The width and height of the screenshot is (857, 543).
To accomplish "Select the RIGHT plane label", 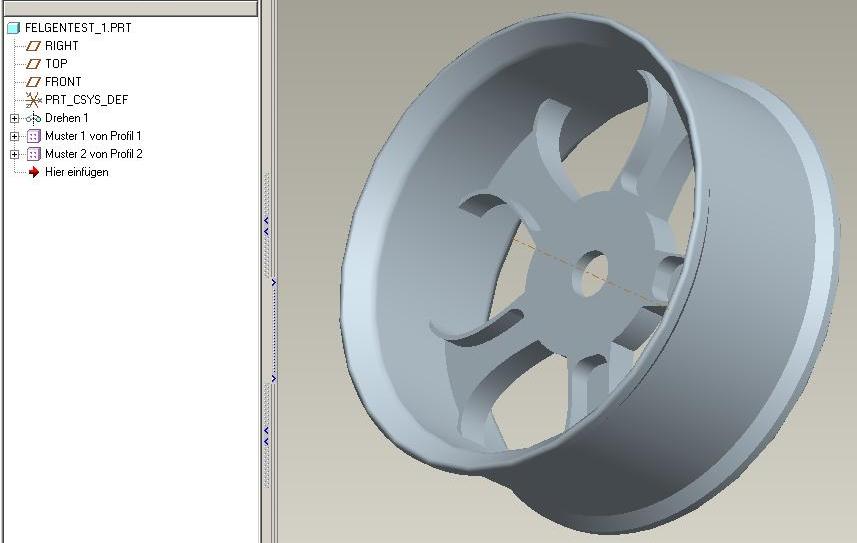I will pyautogui.click(x=62, y=46).
